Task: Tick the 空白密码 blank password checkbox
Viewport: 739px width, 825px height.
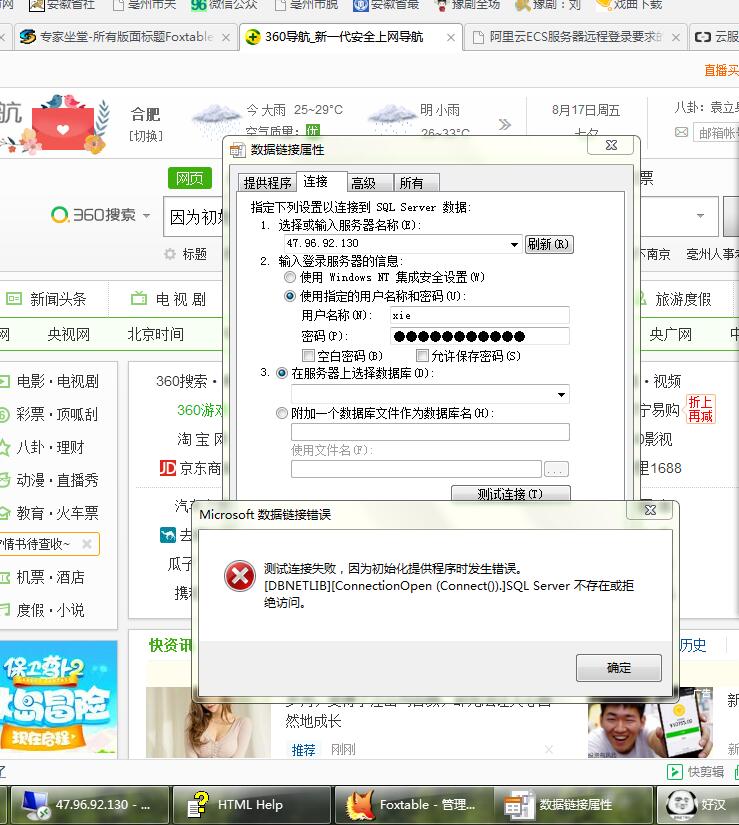Action: click(x=308, y=356)
